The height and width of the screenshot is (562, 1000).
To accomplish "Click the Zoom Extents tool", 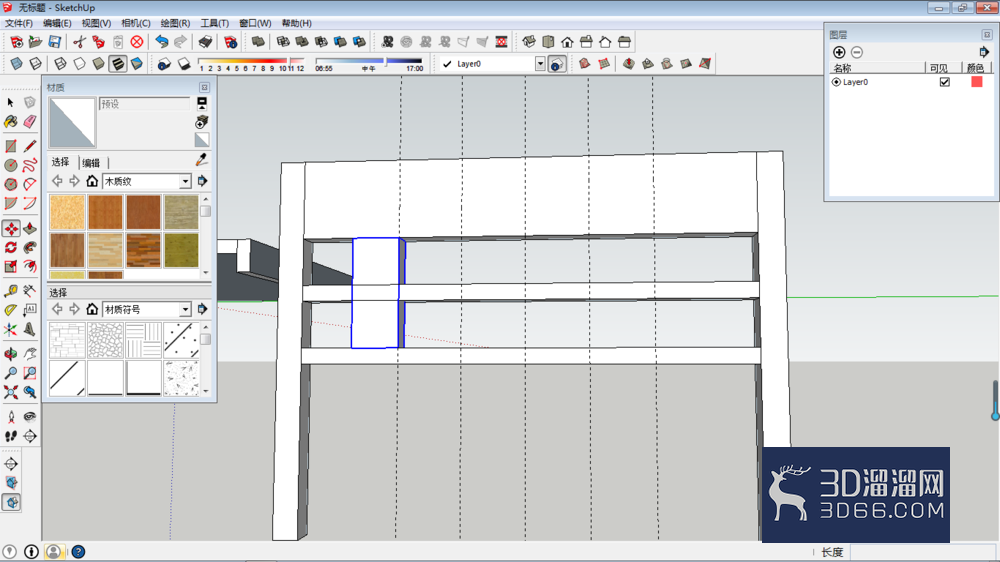I will pos(10,392).
